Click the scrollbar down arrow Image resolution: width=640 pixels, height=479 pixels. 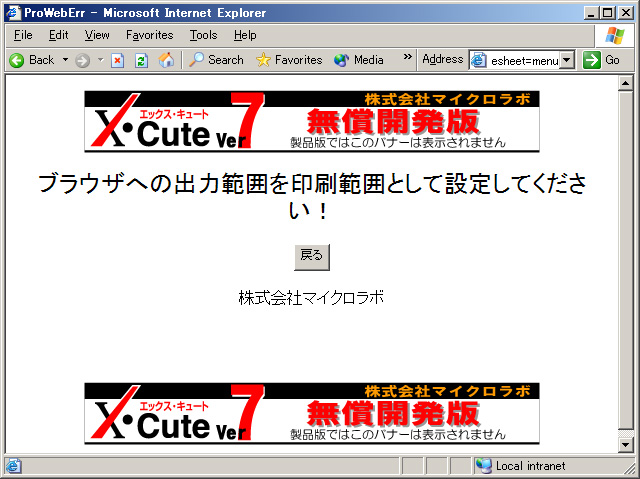[625, 444]
